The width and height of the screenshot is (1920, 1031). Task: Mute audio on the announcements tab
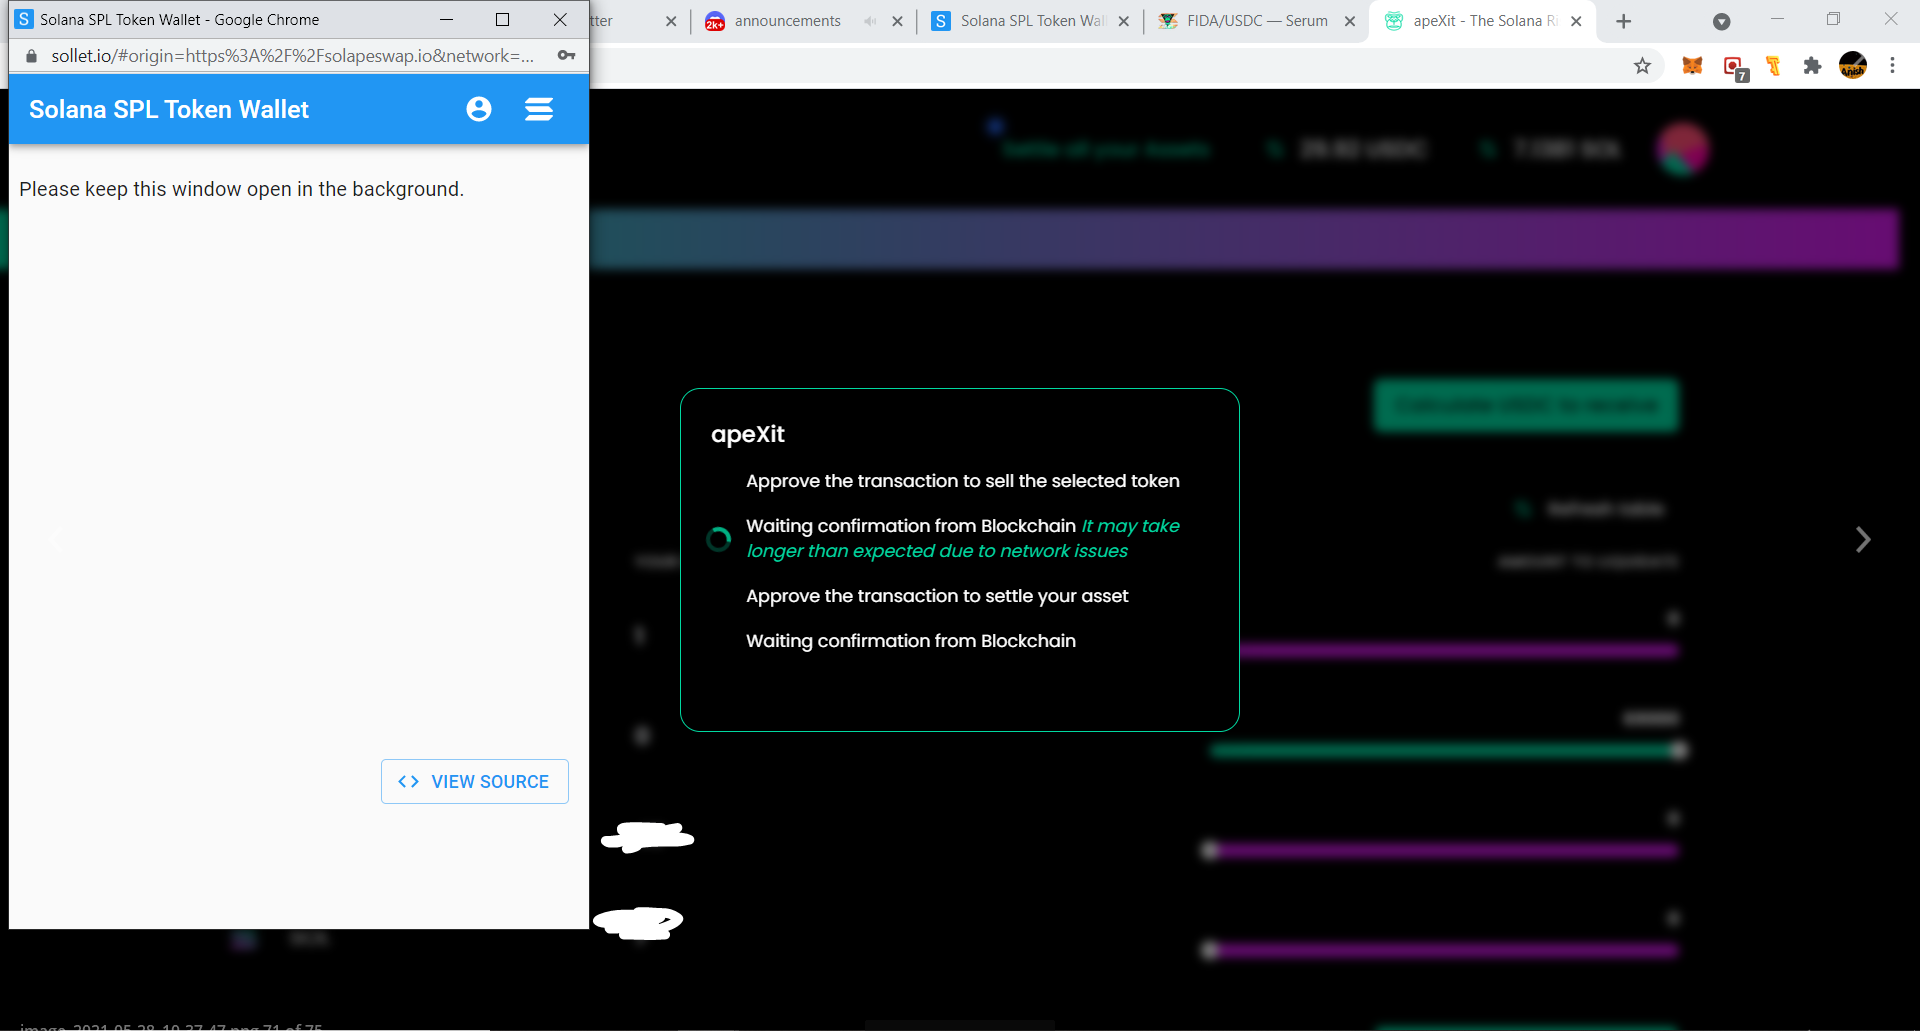click(x=870, y=21)
